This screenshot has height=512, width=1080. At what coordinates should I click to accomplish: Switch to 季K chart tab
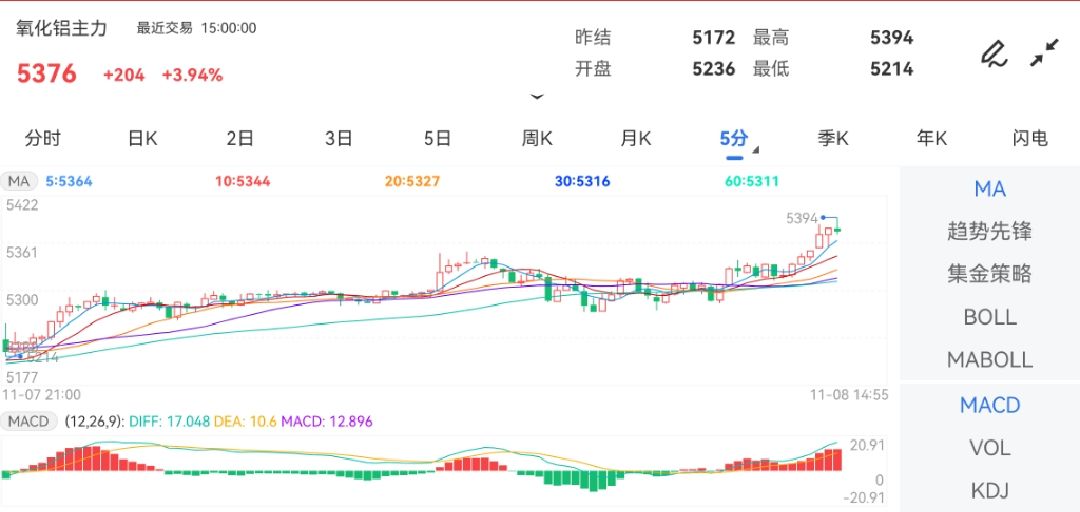833,139
